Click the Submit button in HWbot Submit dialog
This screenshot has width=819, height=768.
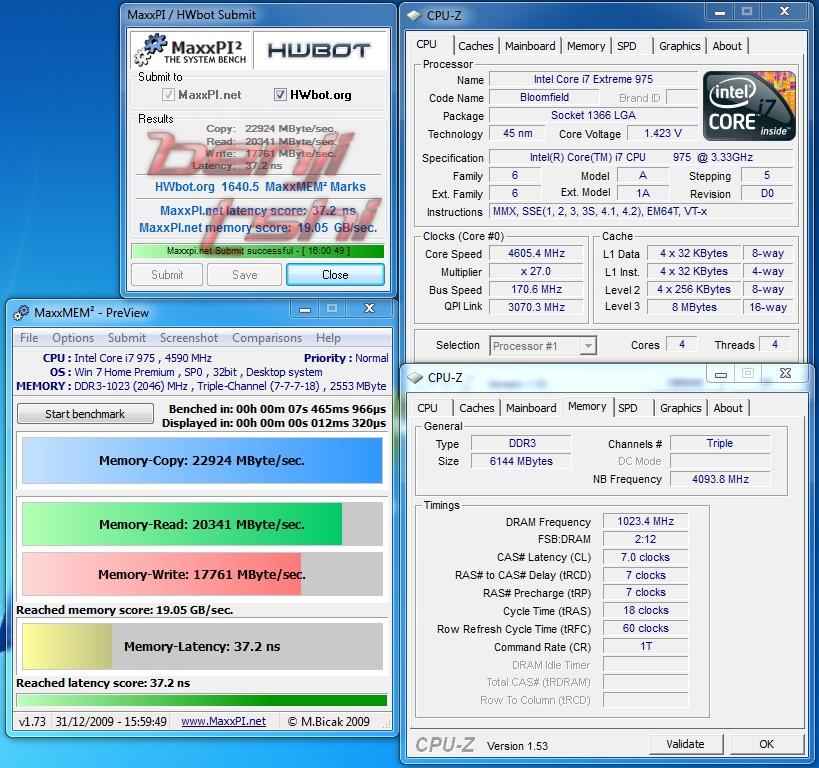coord(167,275)
